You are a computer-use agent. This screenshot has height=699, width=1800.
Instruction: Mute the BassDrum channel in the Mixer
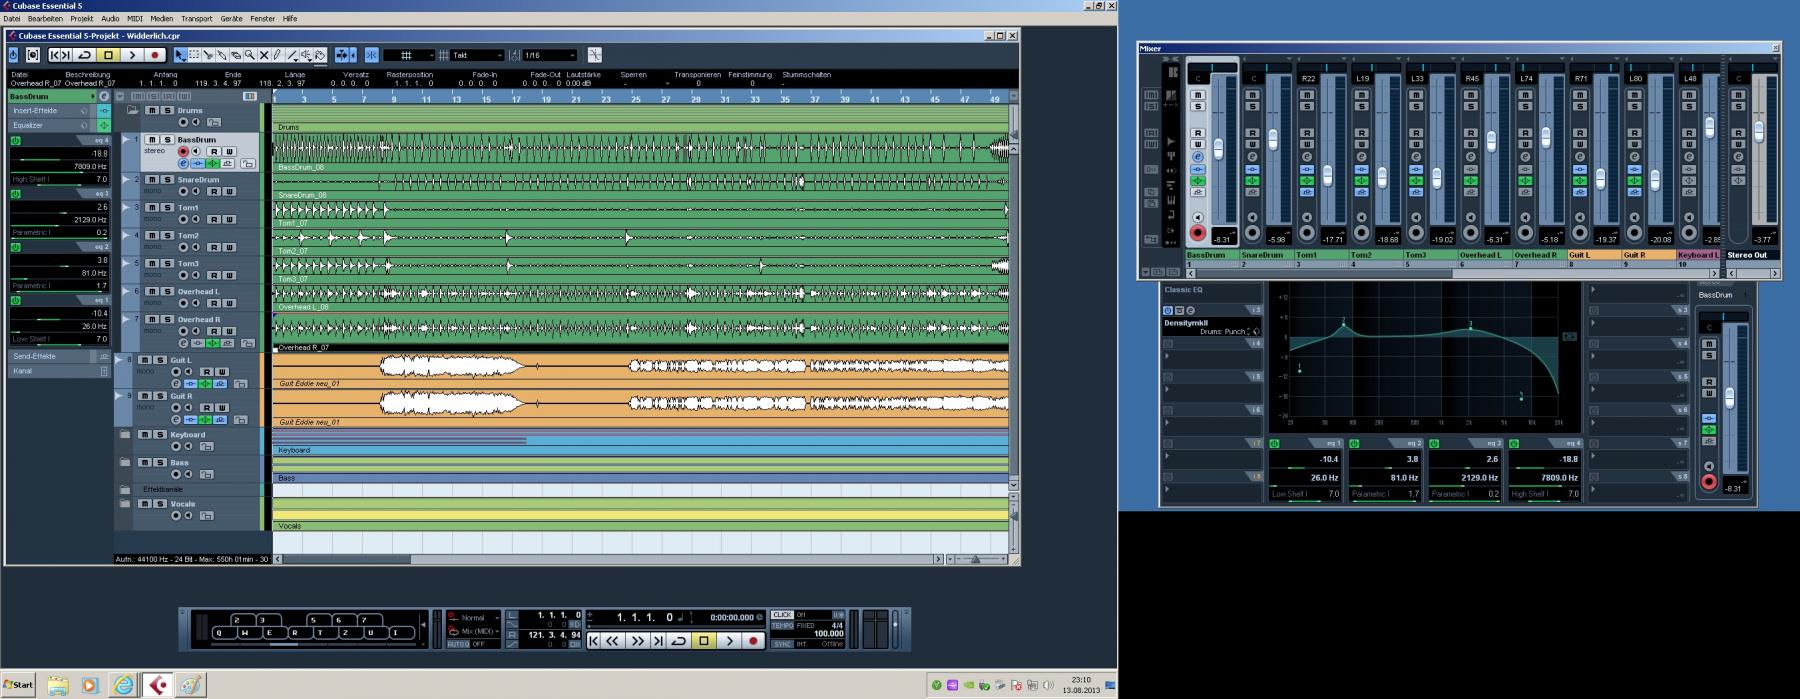[1197, 94]
